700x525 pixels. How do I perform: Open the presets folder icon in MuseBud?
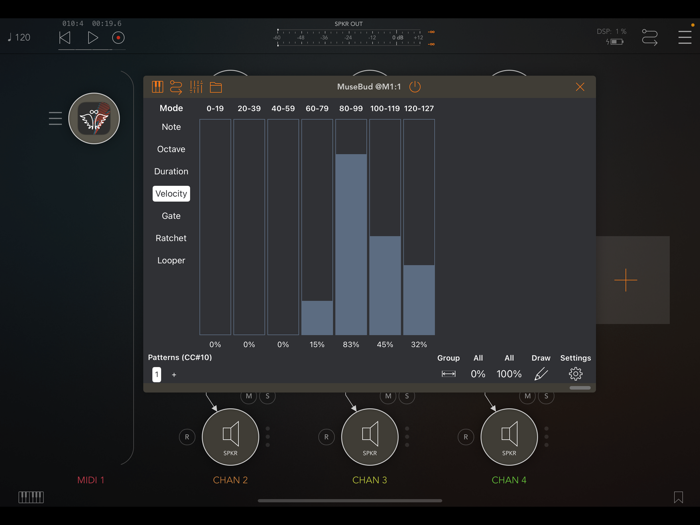pyautogui.click(x=216, y=87)
